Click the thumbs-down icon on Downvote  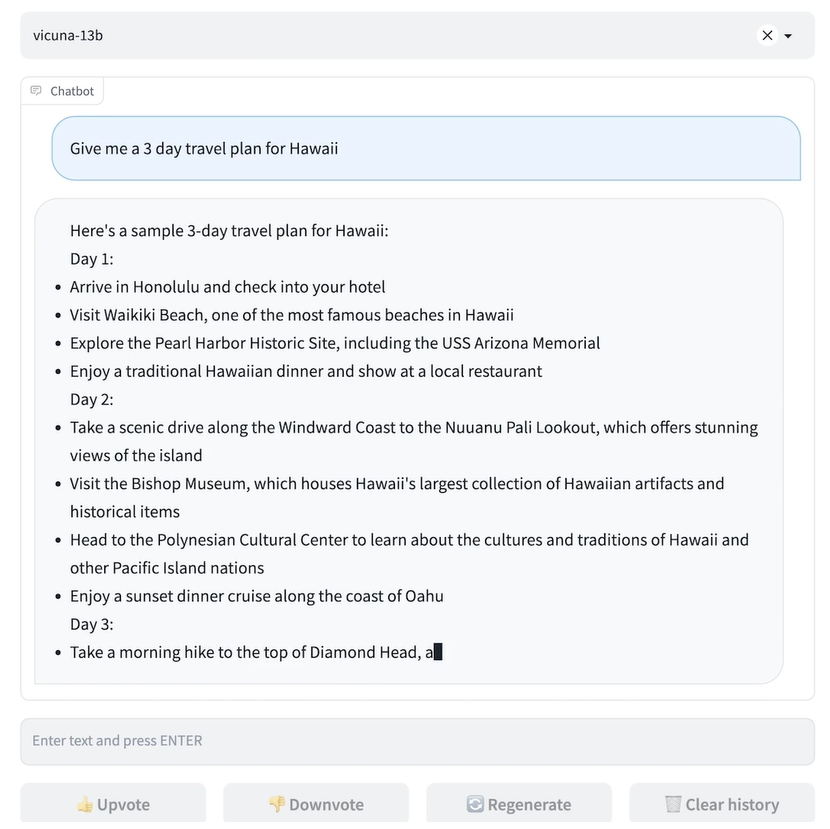[277, 805]
